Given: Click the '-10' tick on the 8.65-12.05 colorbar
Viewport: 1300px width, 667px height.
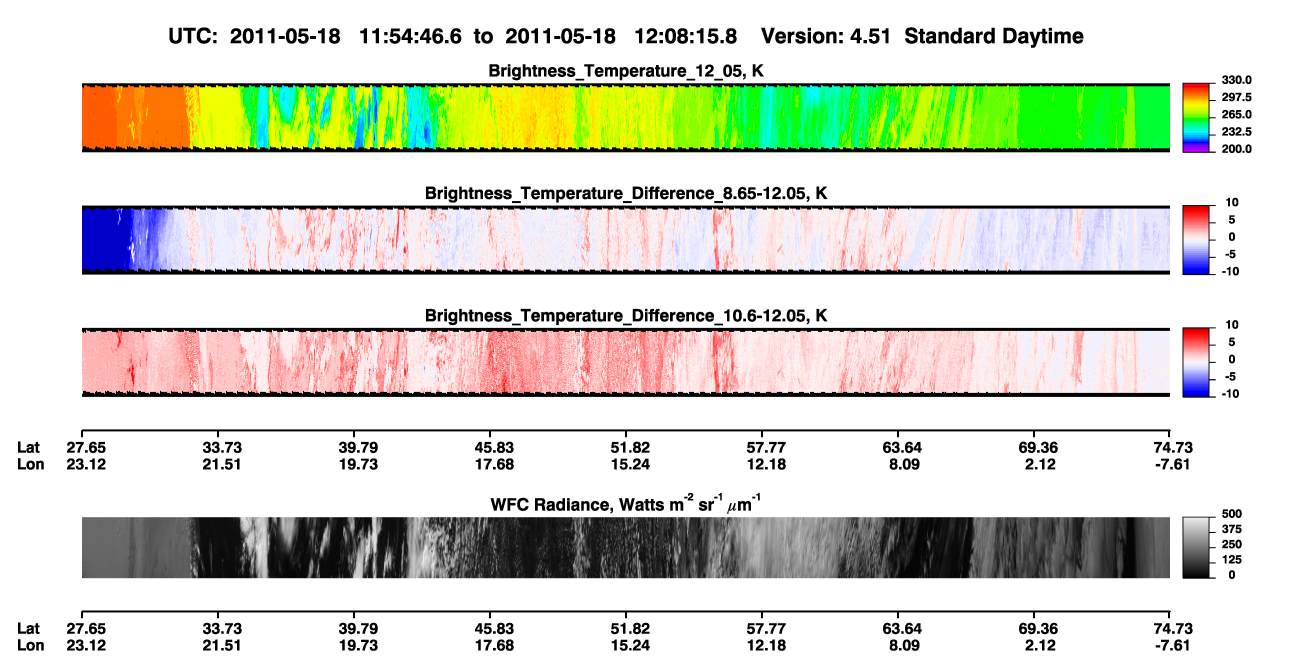Looking at the screenshot, I should (x=1232, y=271).
